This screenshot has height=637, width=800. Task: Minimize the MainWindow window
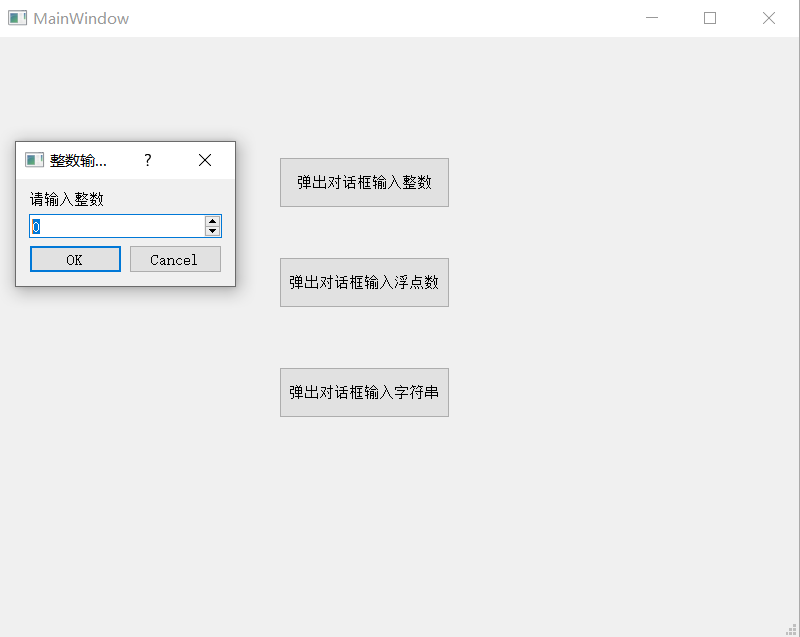point(652,18)
